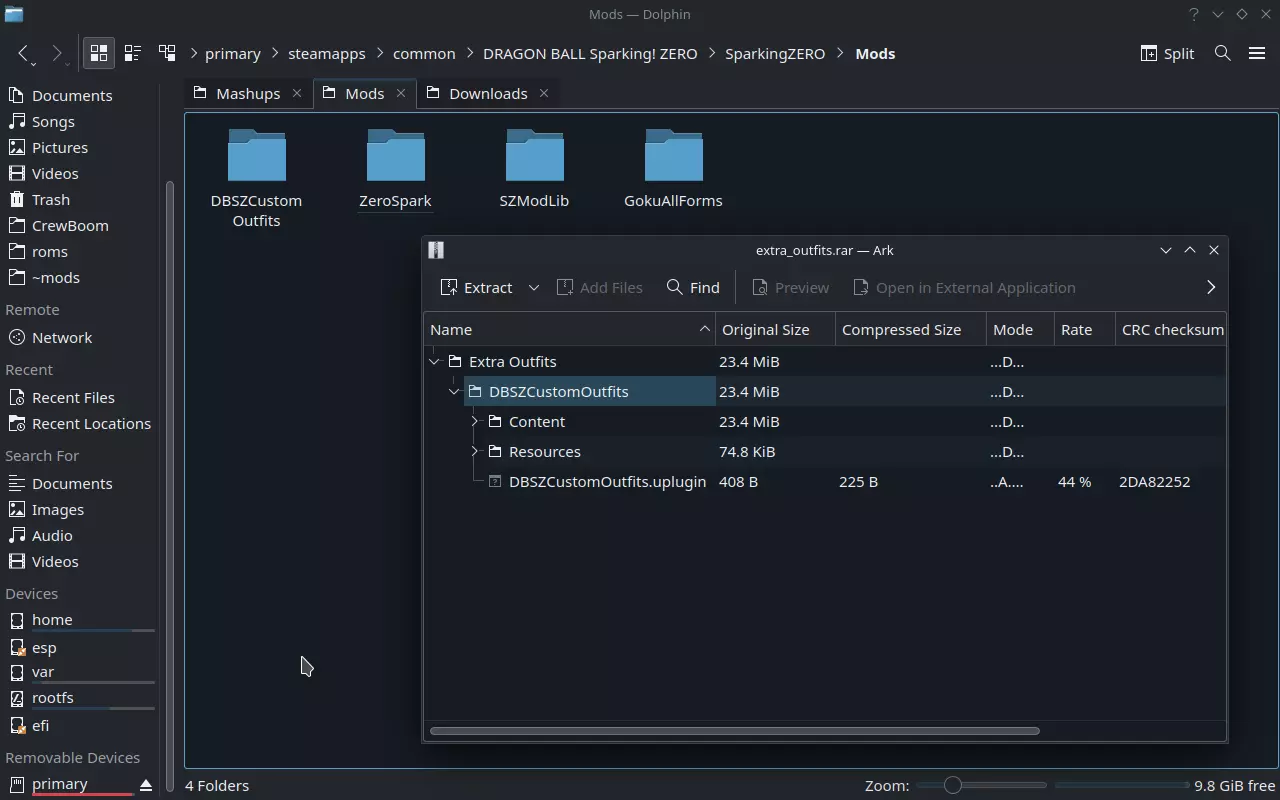Select the Resources row in Ark
1280x800 pixels.
[825, 451]
